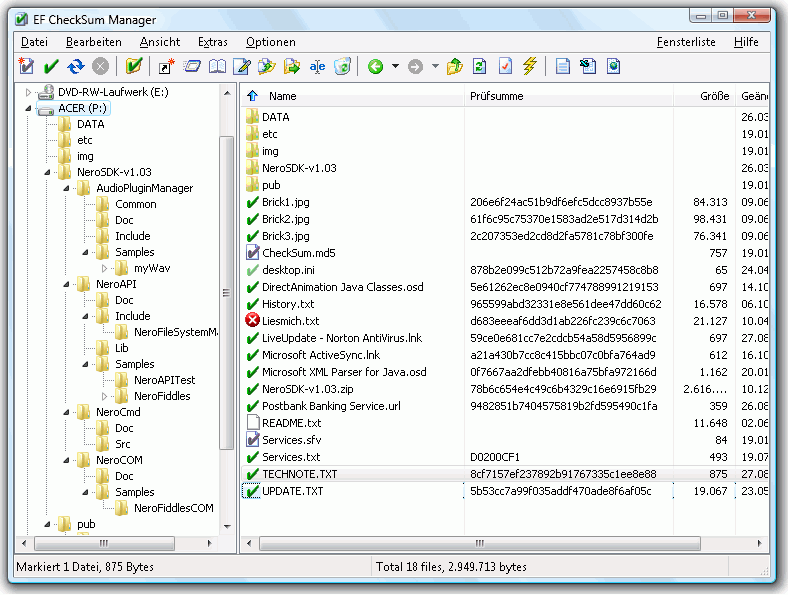Viewport: 788px width, 595px height.
Task: Open the Extras menu
Action: click(x=212, y=42)
